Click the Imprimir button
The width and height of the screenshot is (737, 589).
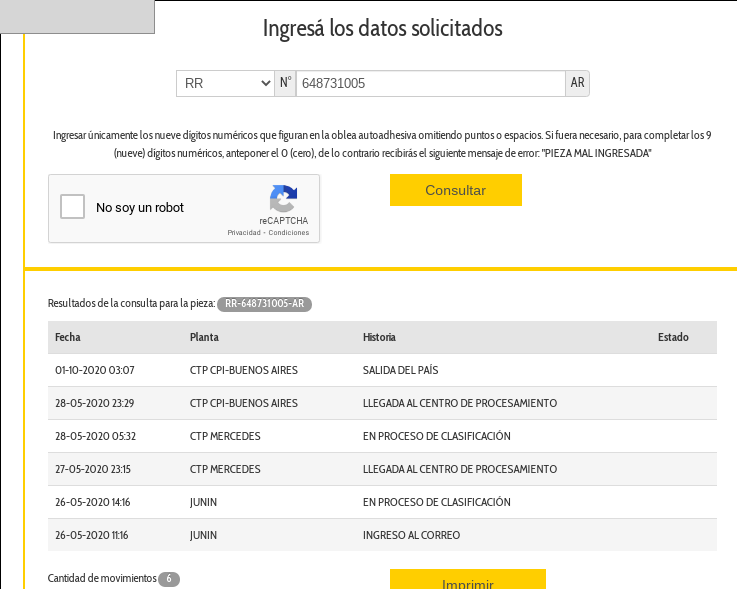[468, 579]
